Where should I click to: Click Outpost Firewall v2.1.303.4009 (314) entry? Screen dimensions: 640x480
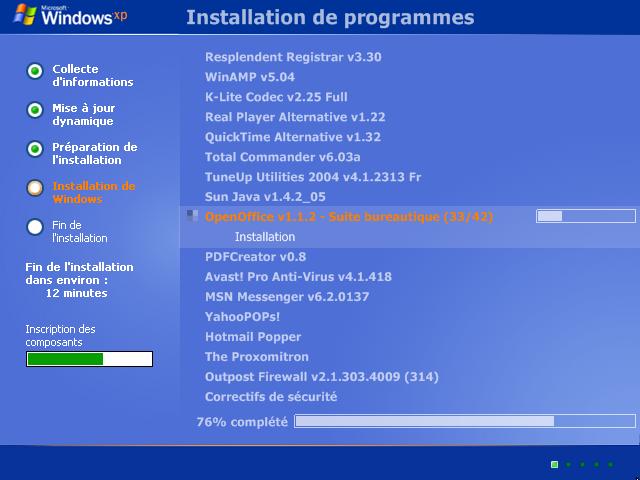322,377
